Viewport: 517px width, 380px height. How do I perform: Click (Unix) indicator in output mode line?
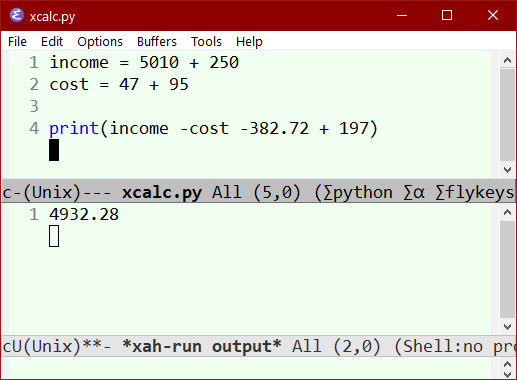click(x=52, y=347)
